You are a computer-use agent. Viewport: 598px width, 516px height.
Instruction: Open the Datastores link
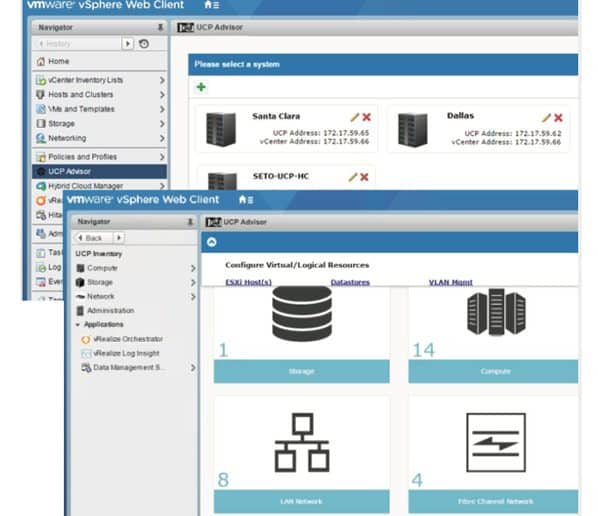(x=350, y=282)
